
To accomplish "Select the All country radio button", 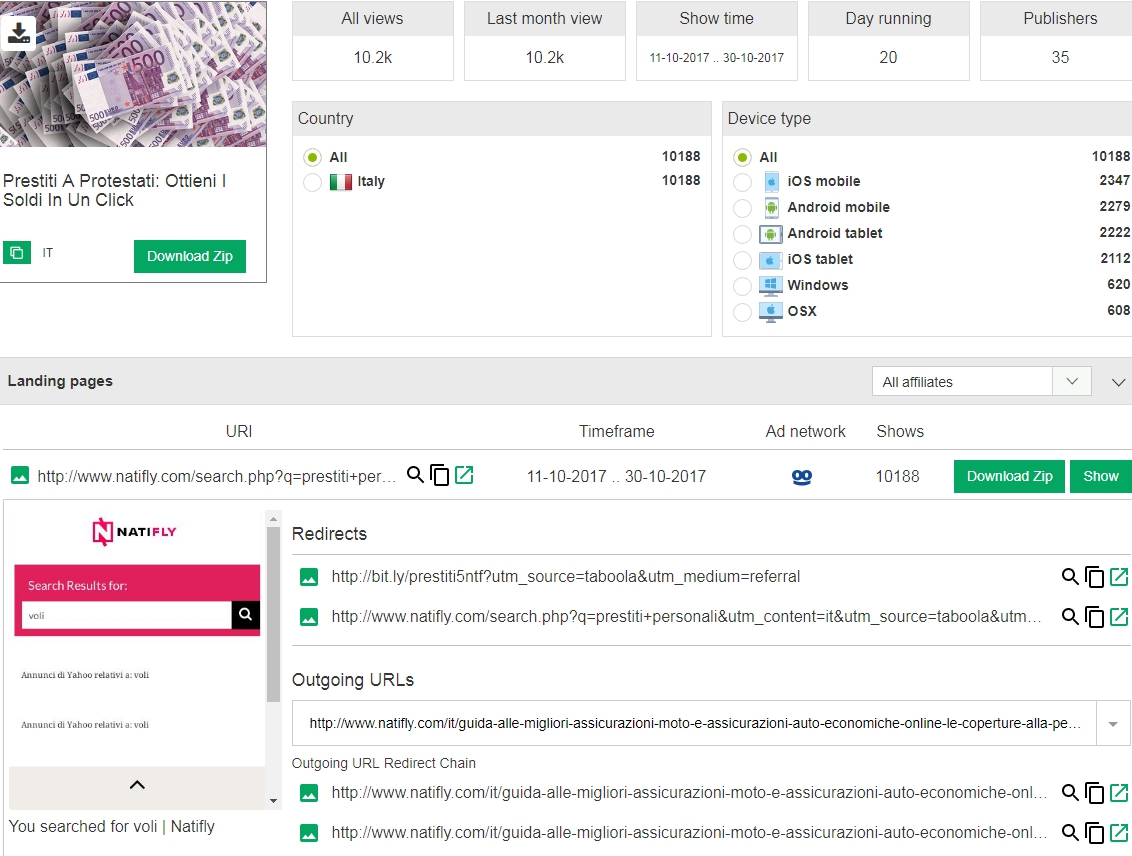I will (312, 157).
